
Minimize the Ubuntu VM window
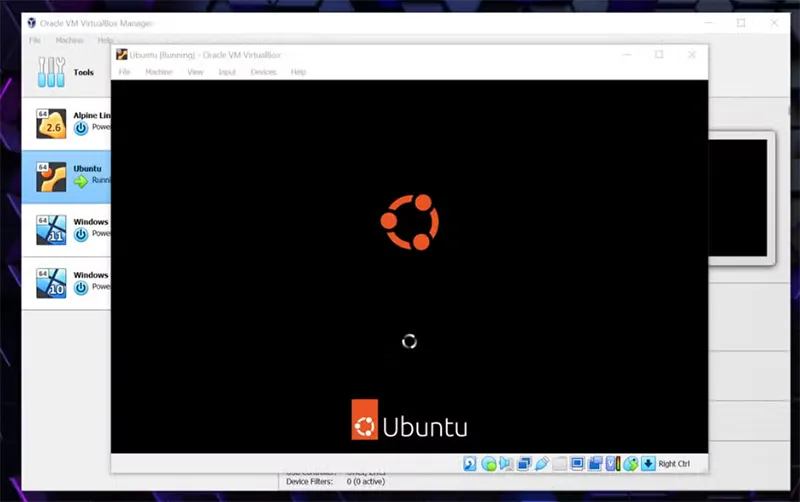pyautogui.click(x=627, y=55)
